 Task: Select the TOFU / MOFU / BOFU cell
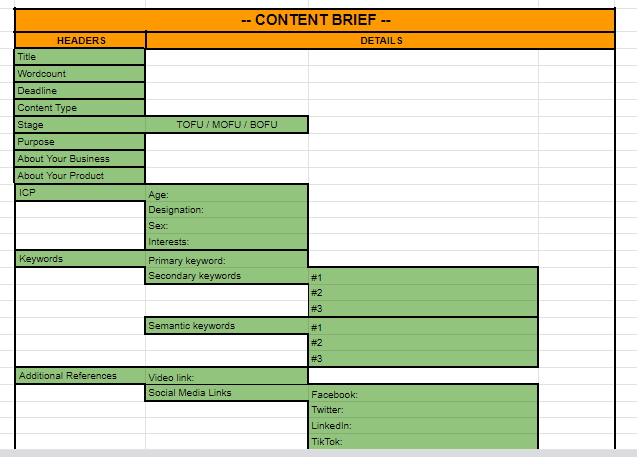[227, 125]
